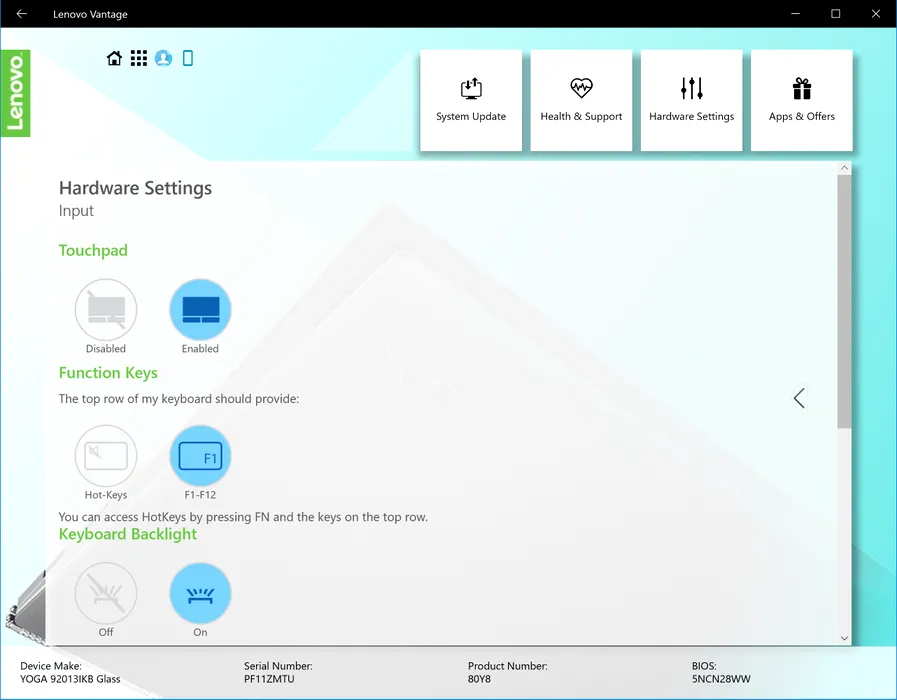
Task: Click the scrollbar down arrow
Action: coord(844,638)
